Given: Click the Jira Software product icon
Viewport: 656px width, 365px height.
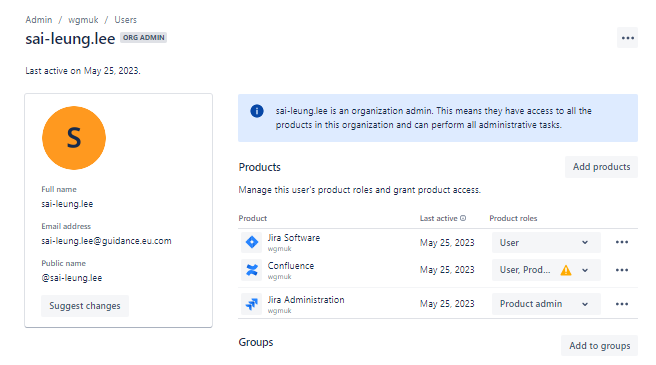Looking at the screenshot, I should click(x=251, y=242).
